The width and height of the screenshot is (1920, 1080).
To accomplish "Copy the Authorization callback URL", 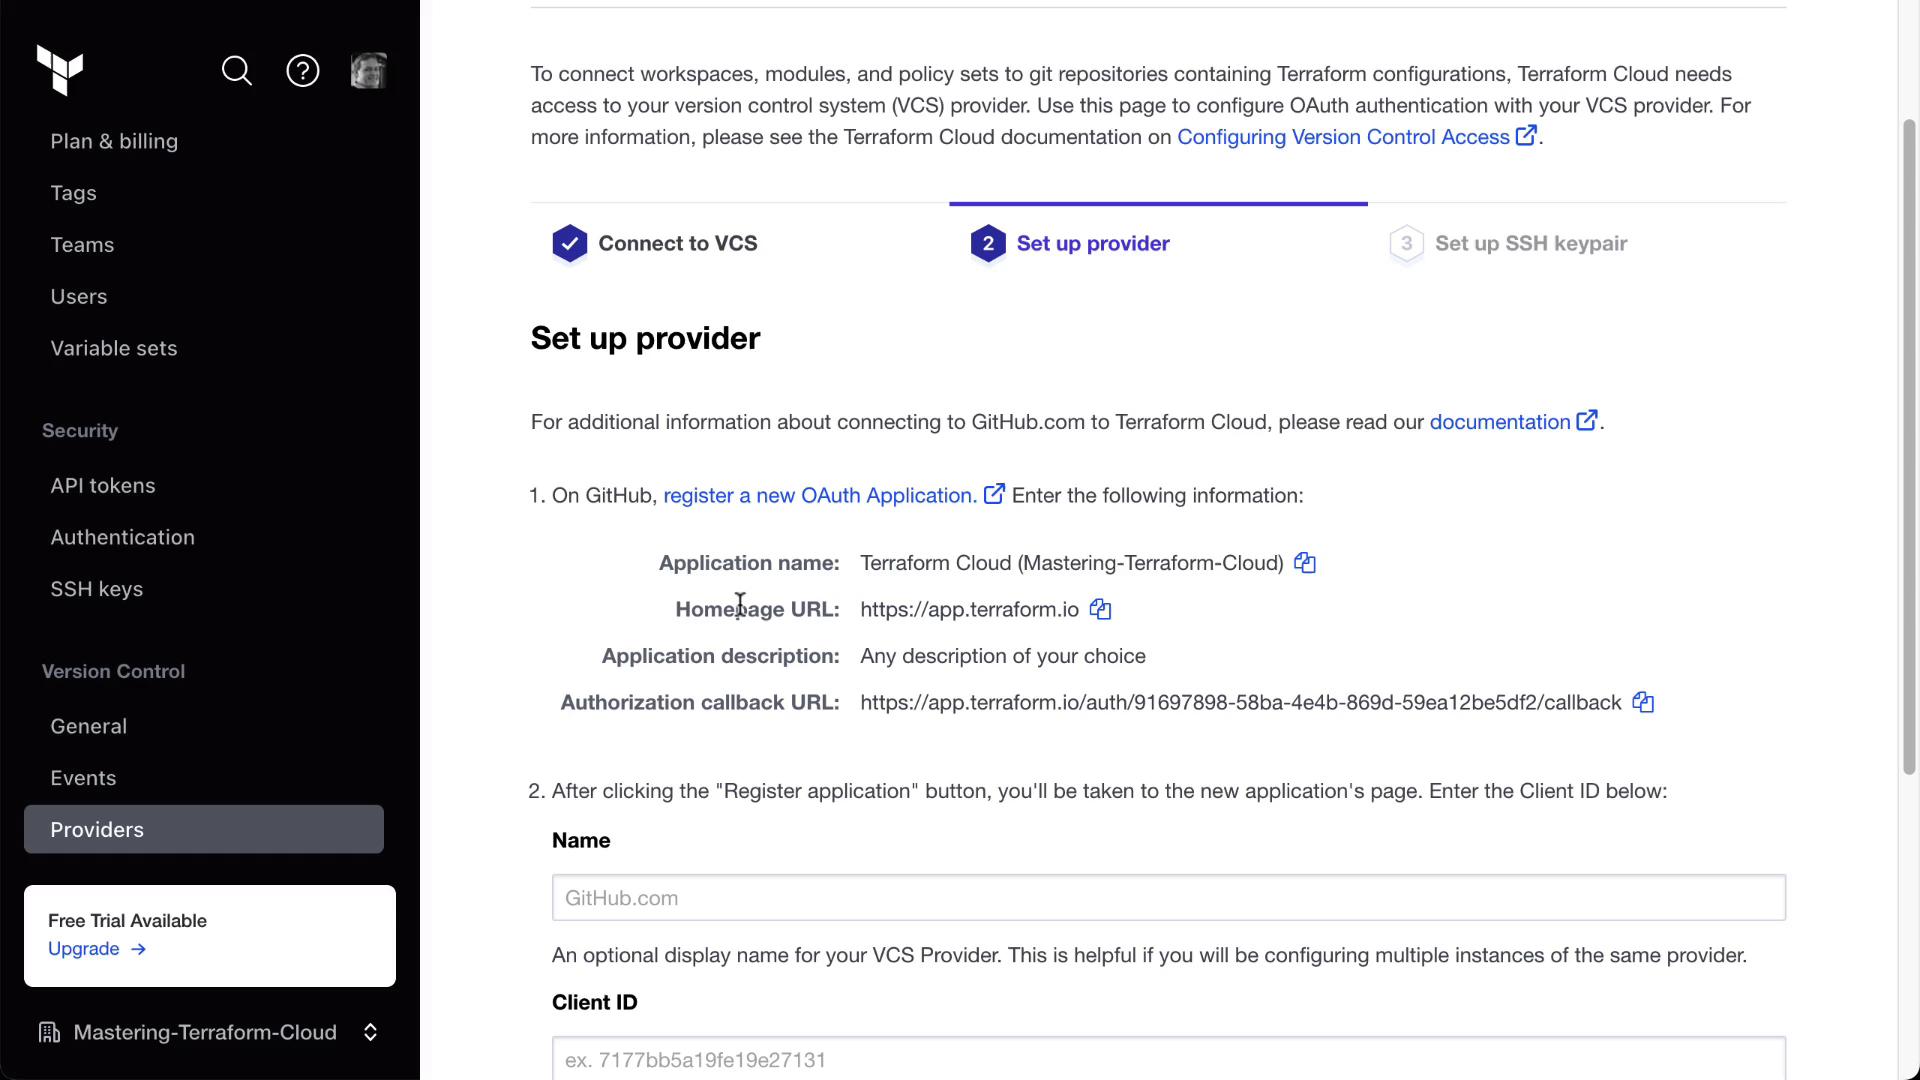I will coord(1643,703).
